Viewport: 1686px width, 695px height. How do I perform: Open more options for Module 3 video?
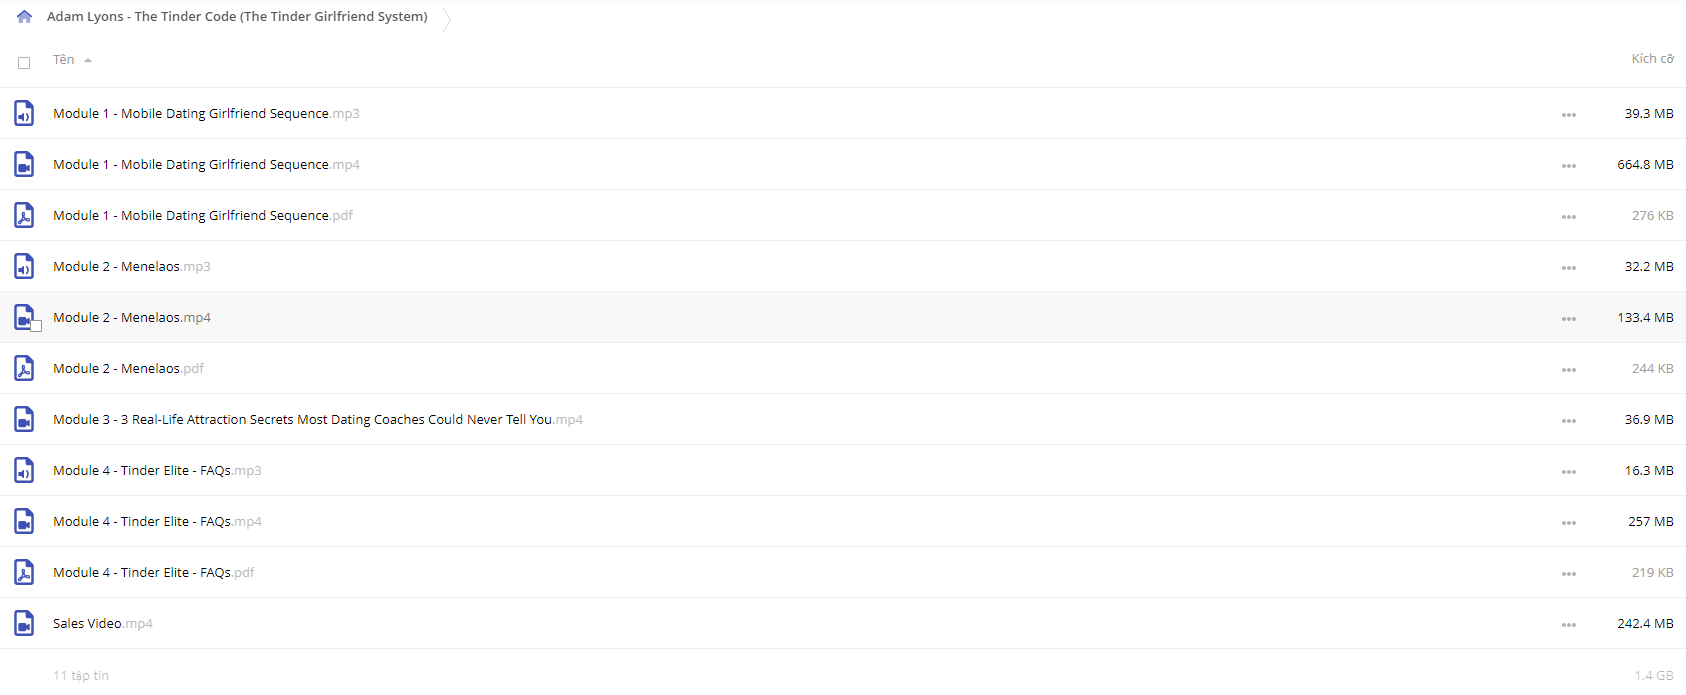tap(1568, 421)
